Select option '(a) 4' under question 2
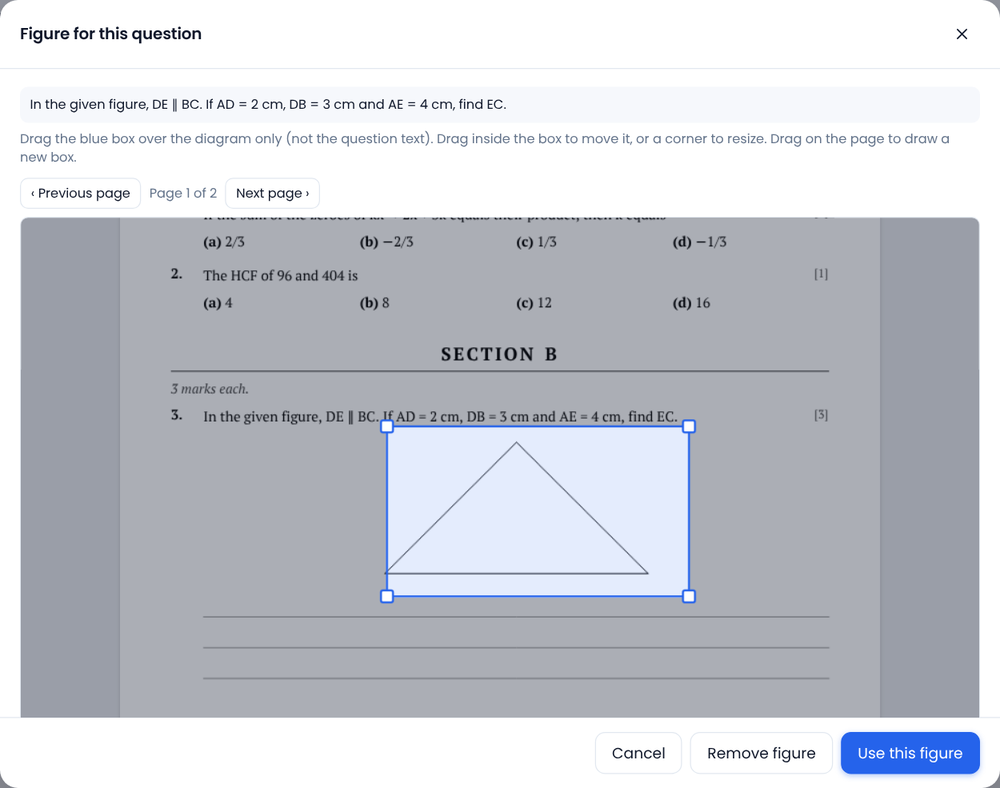This screenshot has width=1000, height=788. coord(218,303)
